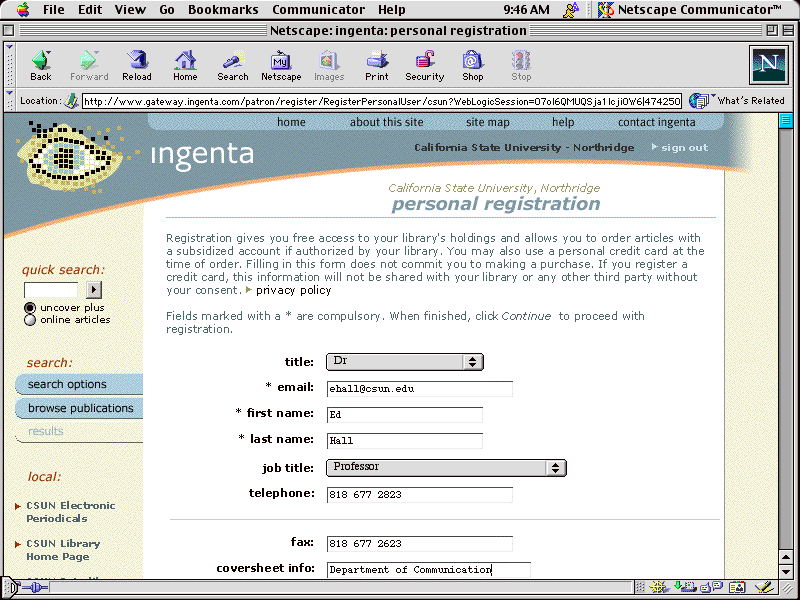Open the CSUN Electronic Periodicals link
This screenshot has width=800, height=600.
click(71, 512)
